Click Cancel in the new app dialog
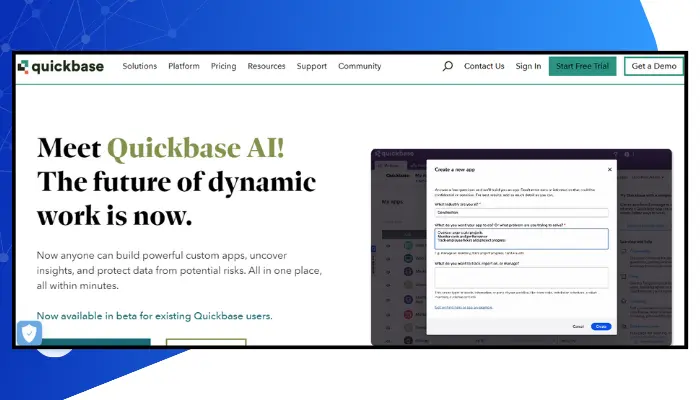 coord(578,327)
